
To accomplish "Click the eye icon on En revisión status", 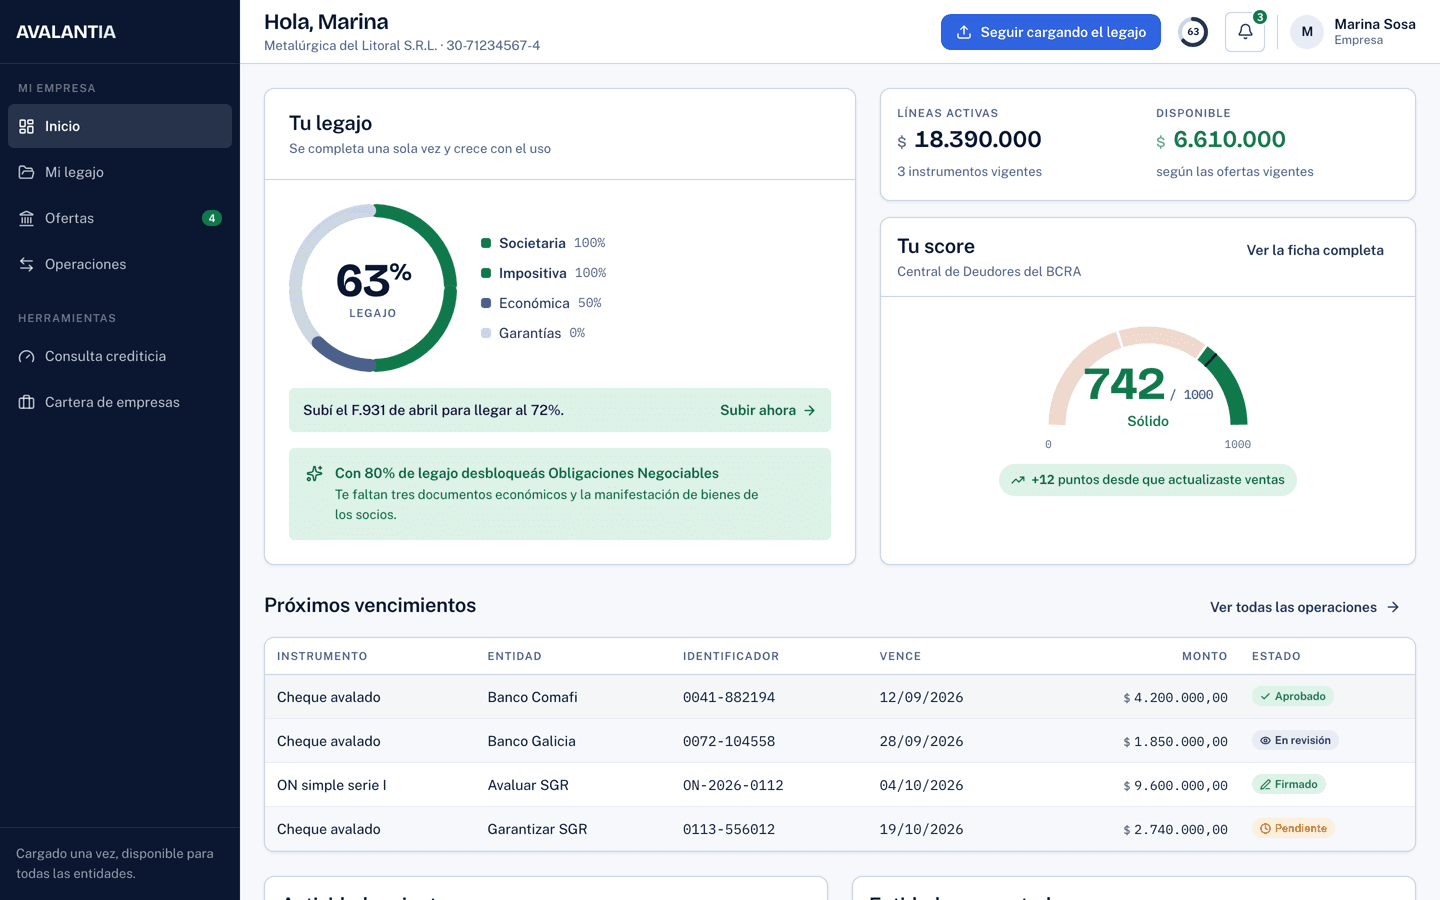I will pyautogui.click(x=1265, y=741).
